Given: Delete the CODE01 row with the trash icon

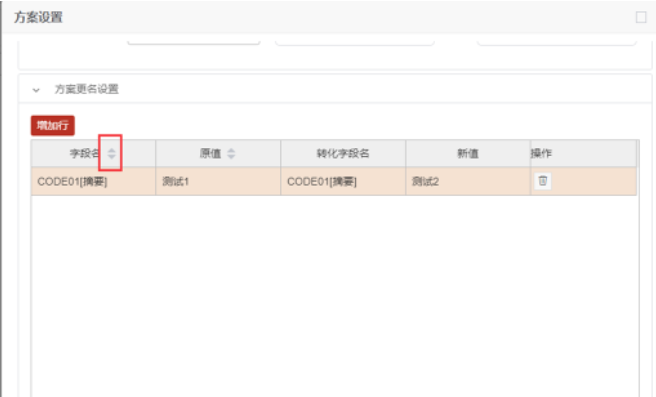Looking at the screenshot, I should click(x=543, y=181).
